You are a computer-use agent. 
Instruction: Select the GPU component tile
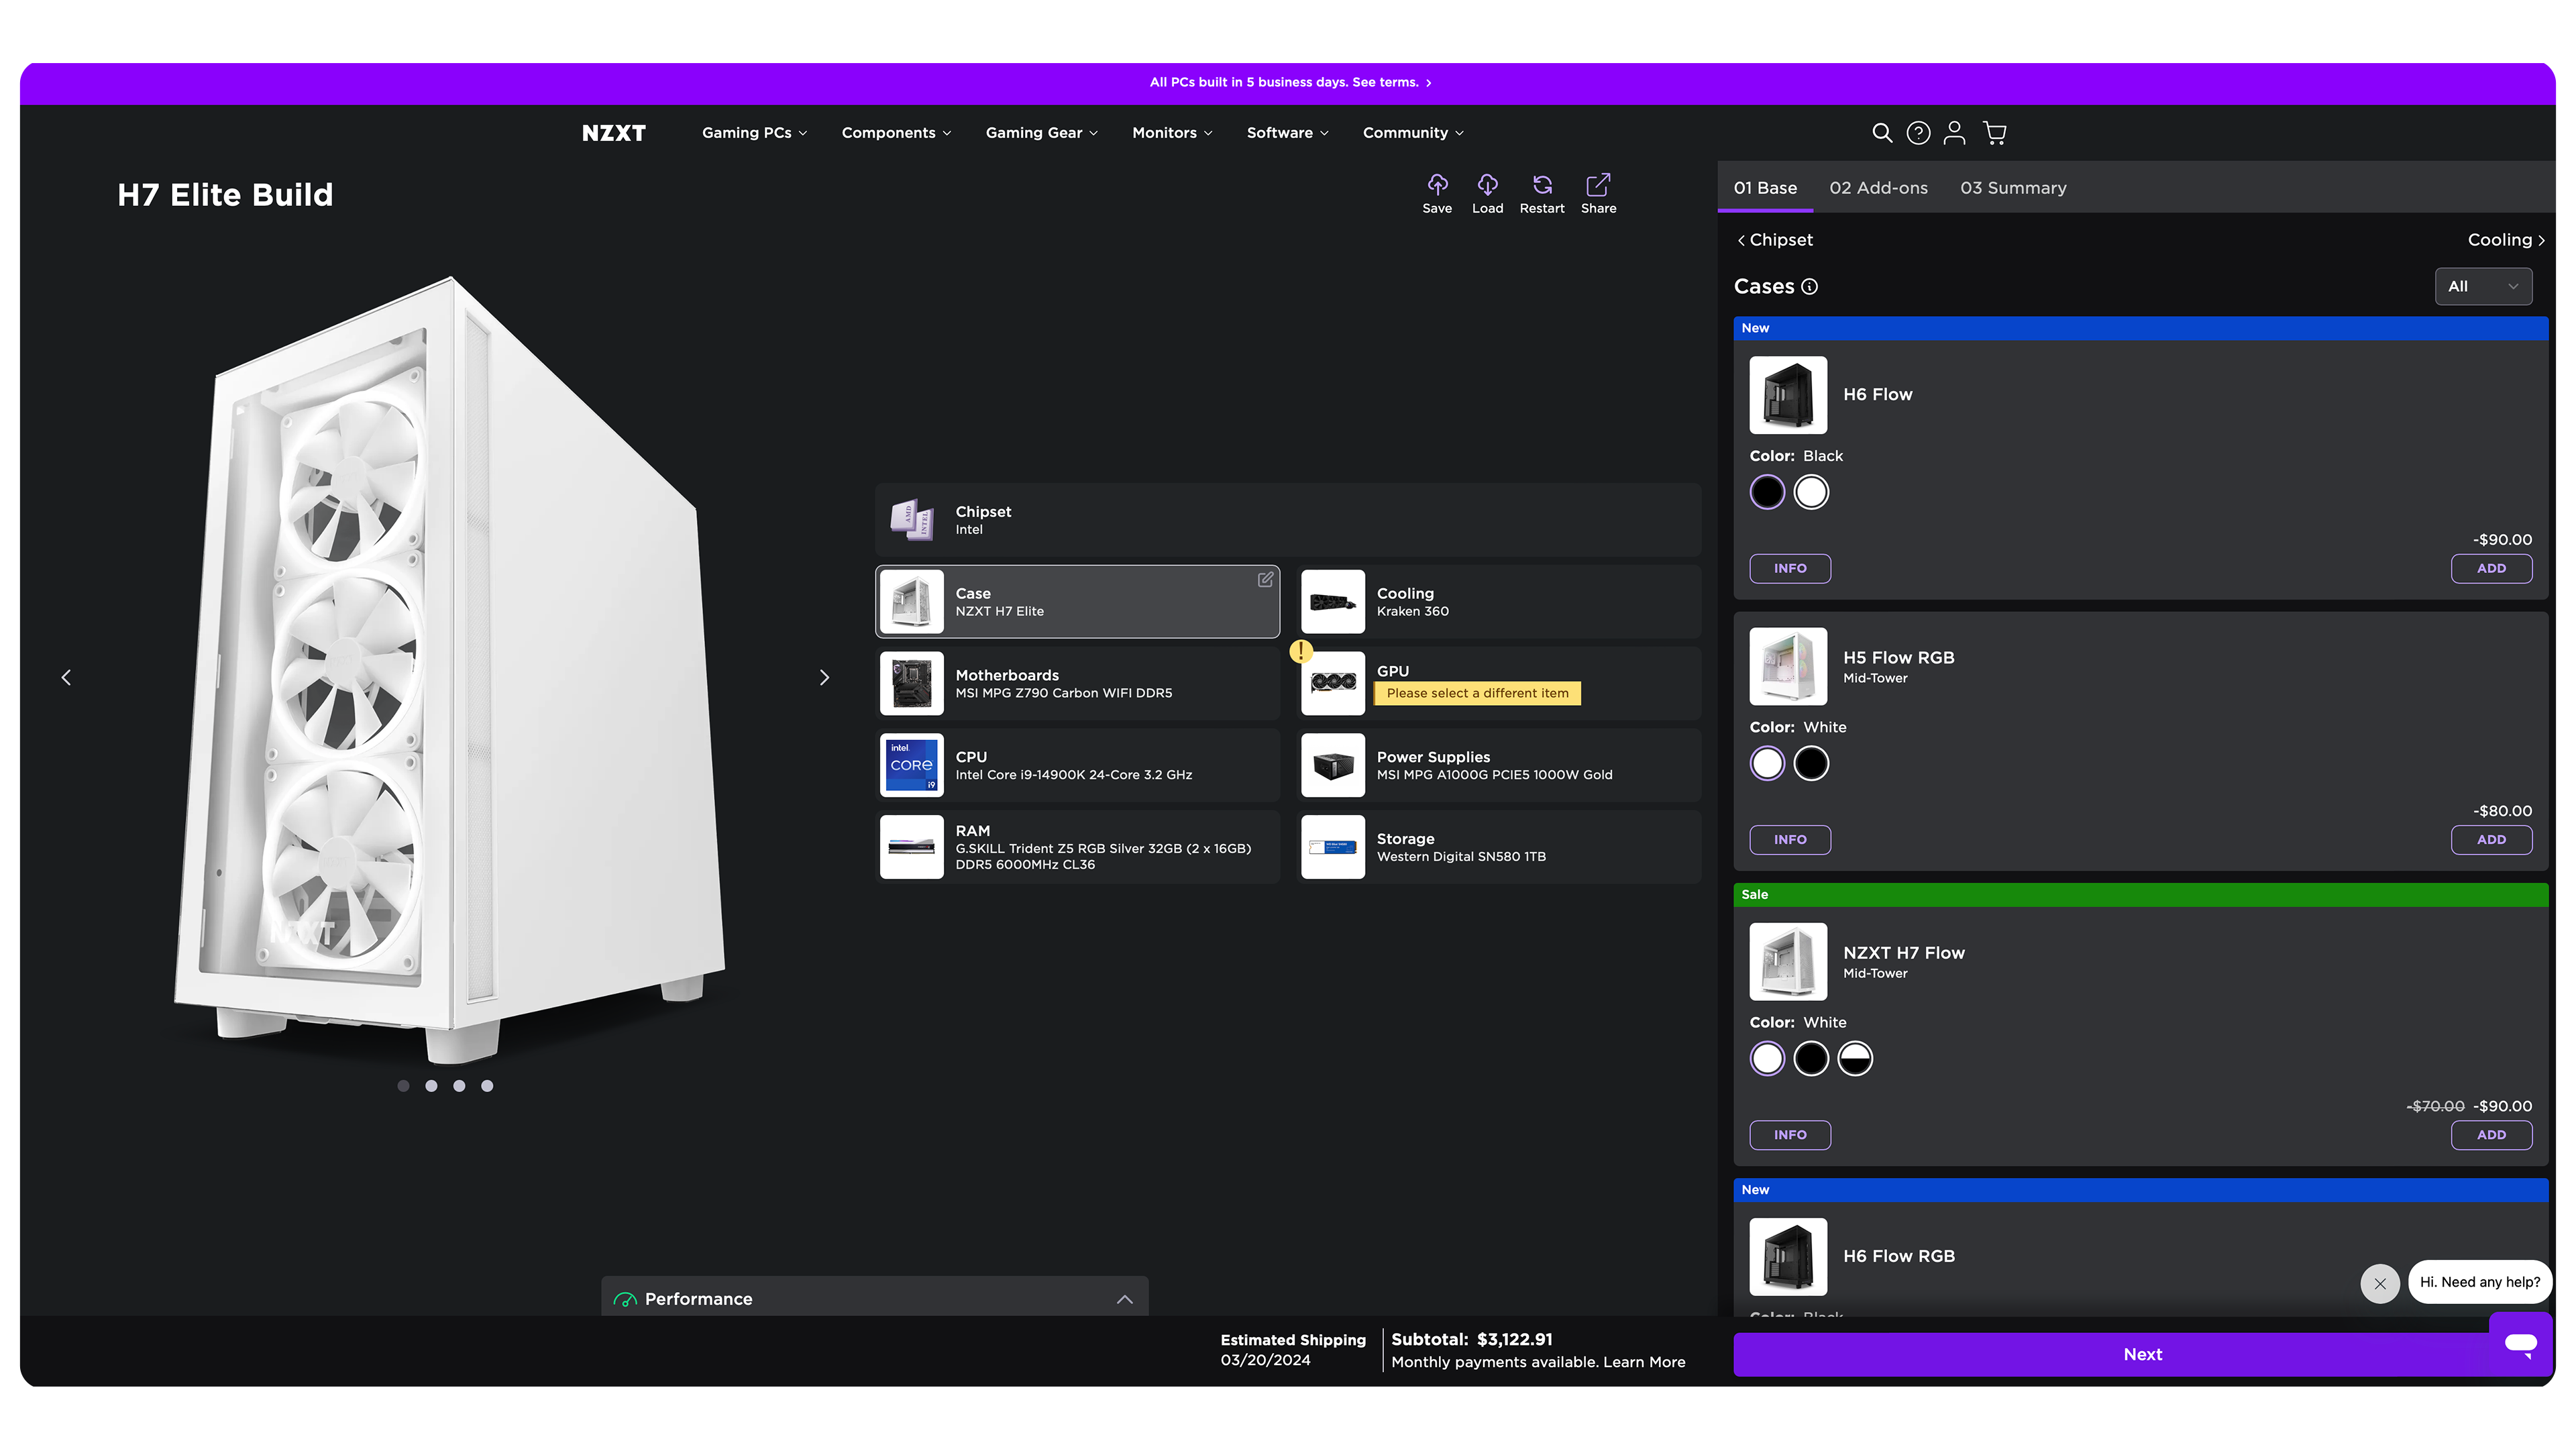[x=1498, y=683]
